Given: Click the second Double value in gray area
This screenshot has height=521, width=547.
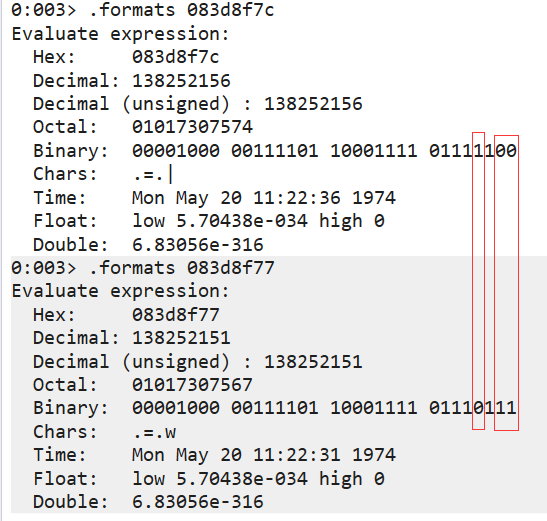Looking at the screenshot, I should tap(197, 501).
